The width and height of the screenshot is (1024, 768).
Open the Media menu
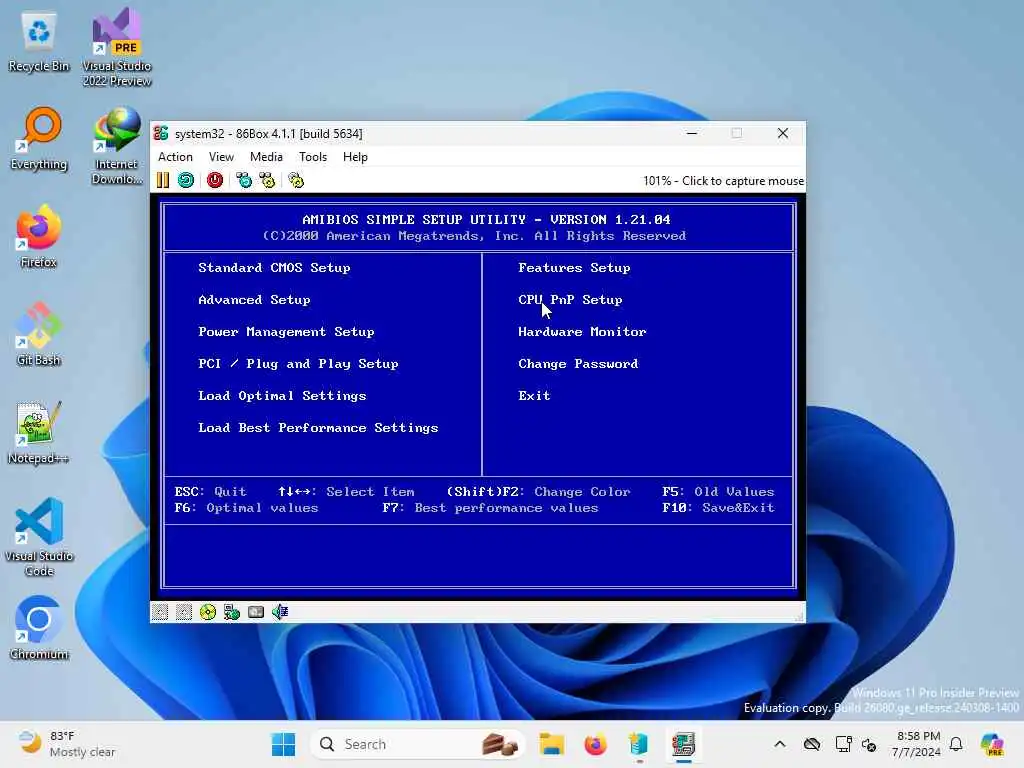point(266,157)
